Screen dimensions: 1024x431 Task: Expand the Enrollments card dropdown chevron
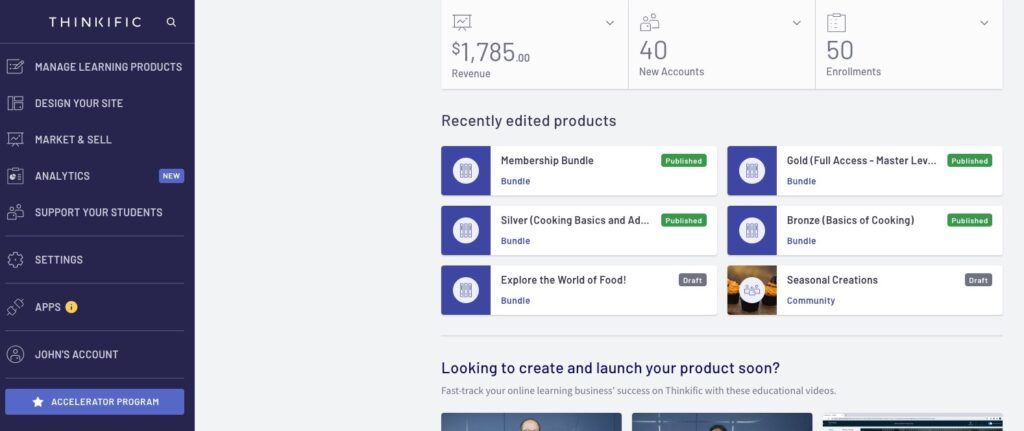984,23
